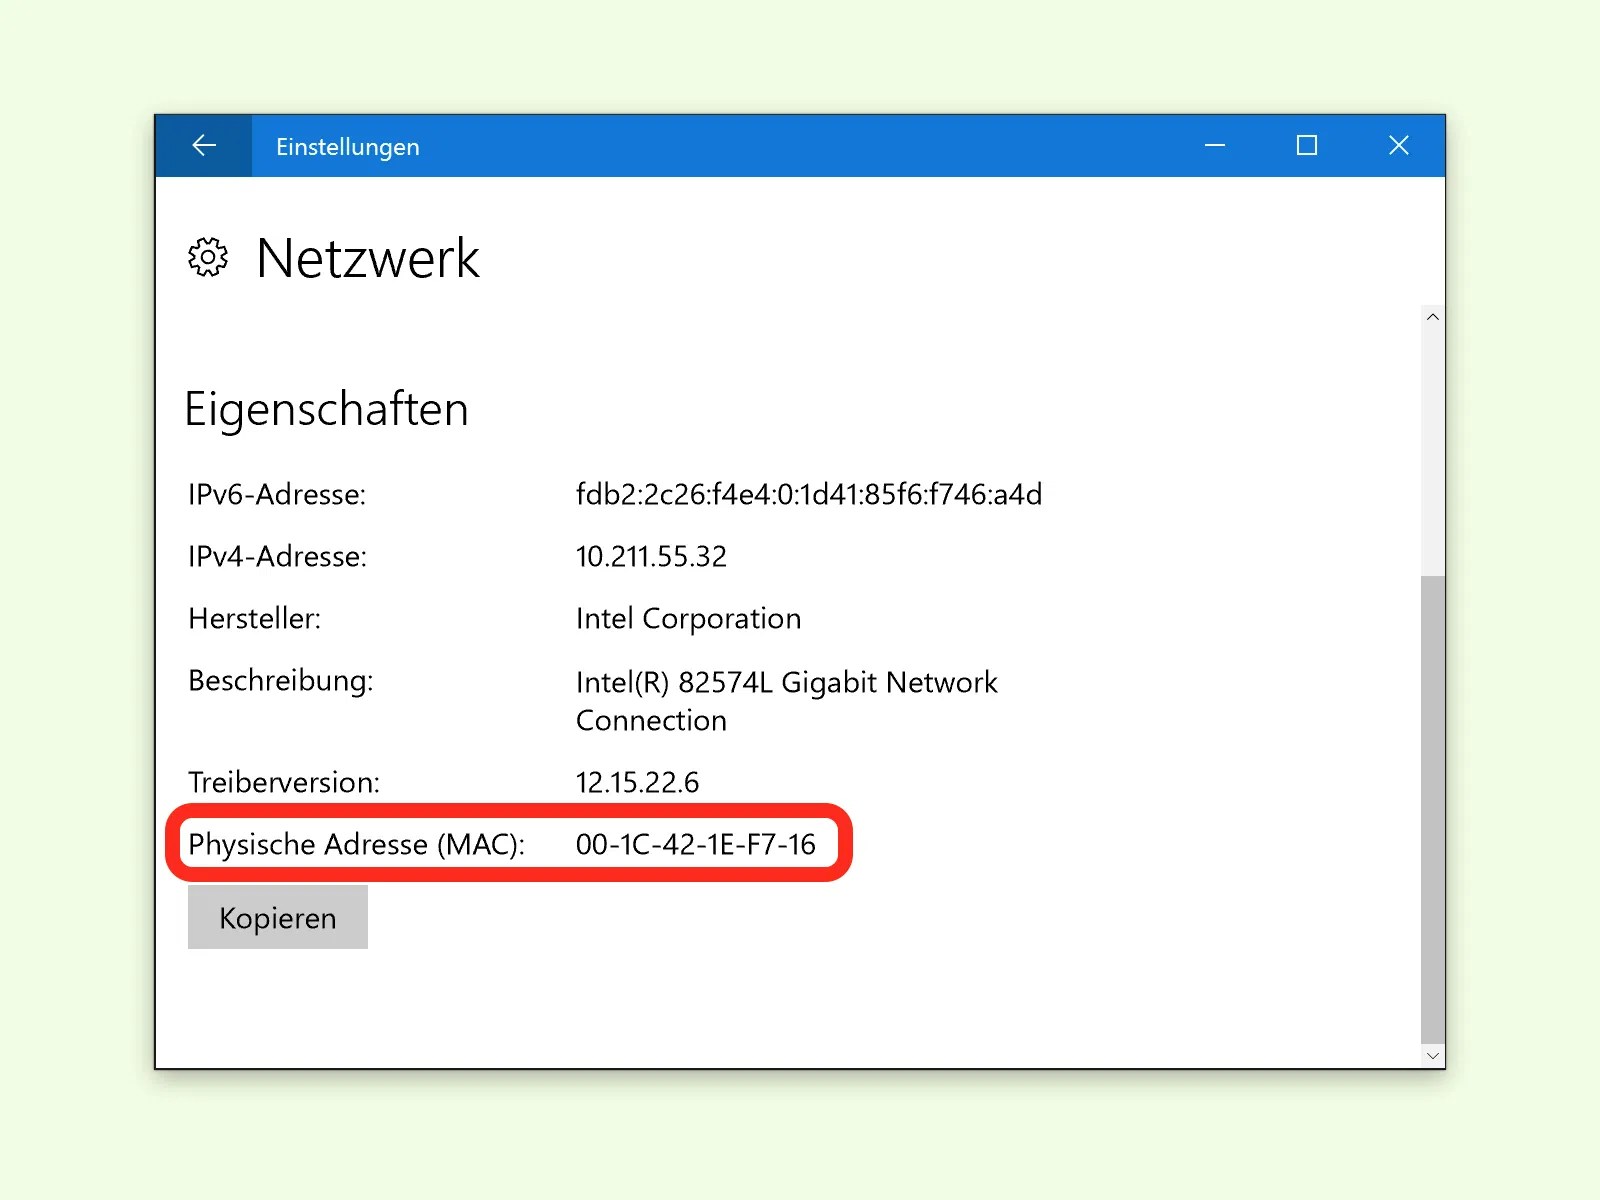Screen dimensions: 1600x1200
Task: Click the Einstellungen title text
Action: [x=346, y=146]
